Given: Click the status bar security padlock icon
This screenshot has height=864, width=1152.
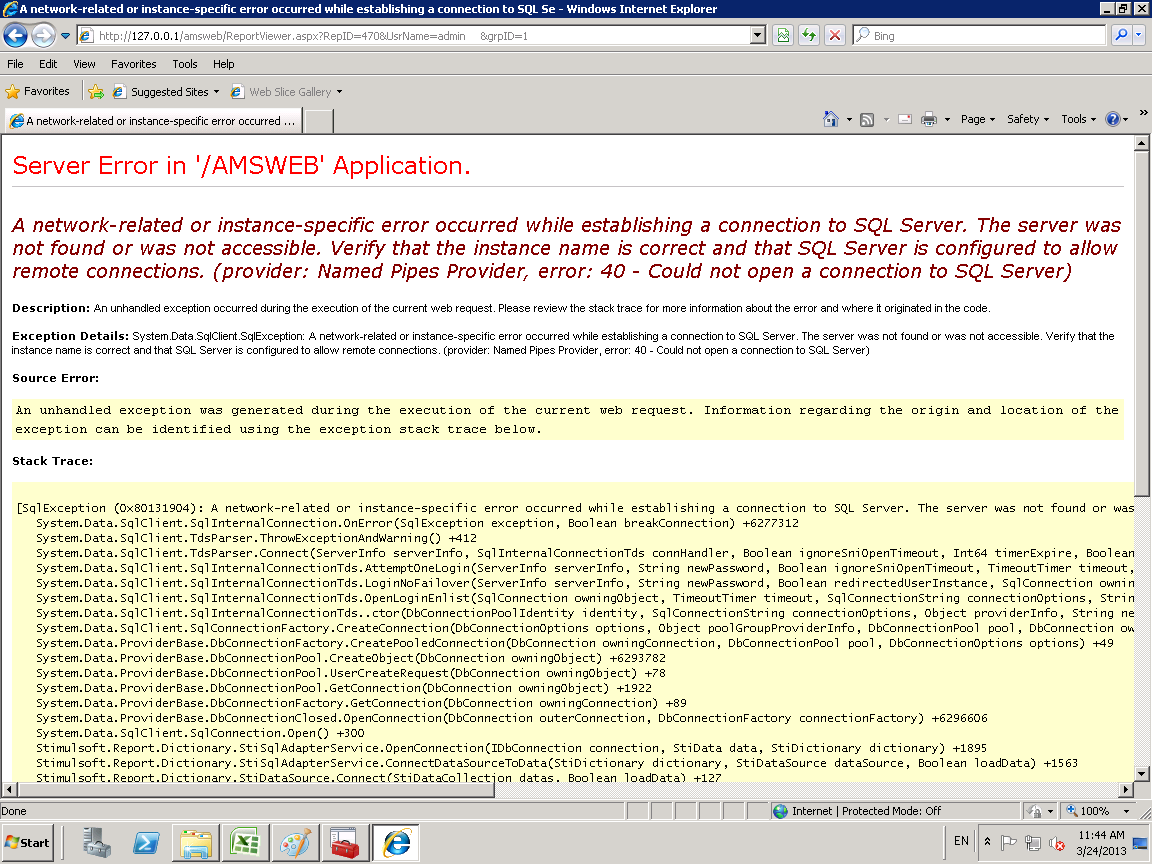Looking at the screenshot, I should point(1034,811).
